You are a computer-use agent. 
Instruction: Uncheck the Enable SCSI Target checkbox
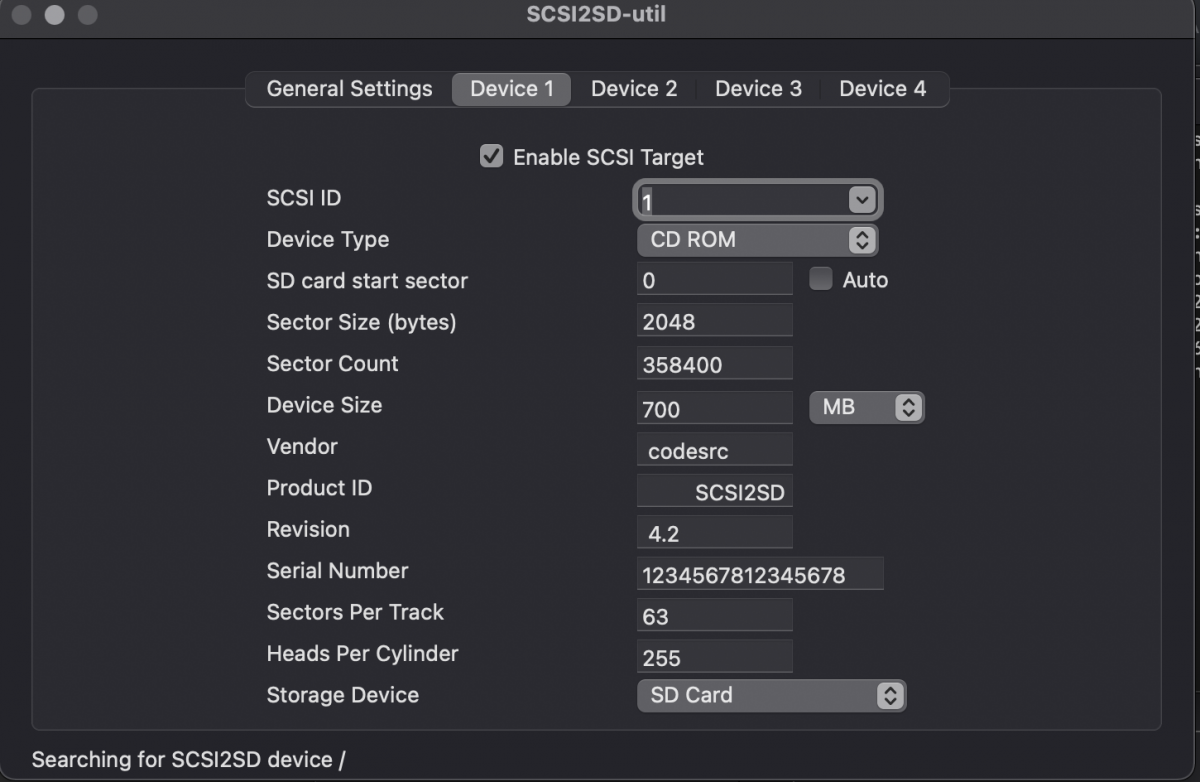point(491,156)
